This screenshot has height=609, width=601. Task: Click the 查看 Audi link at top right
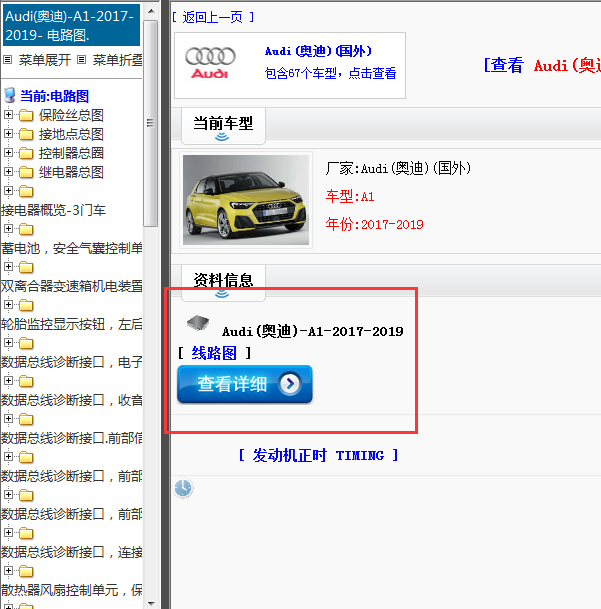pos(542,65)
